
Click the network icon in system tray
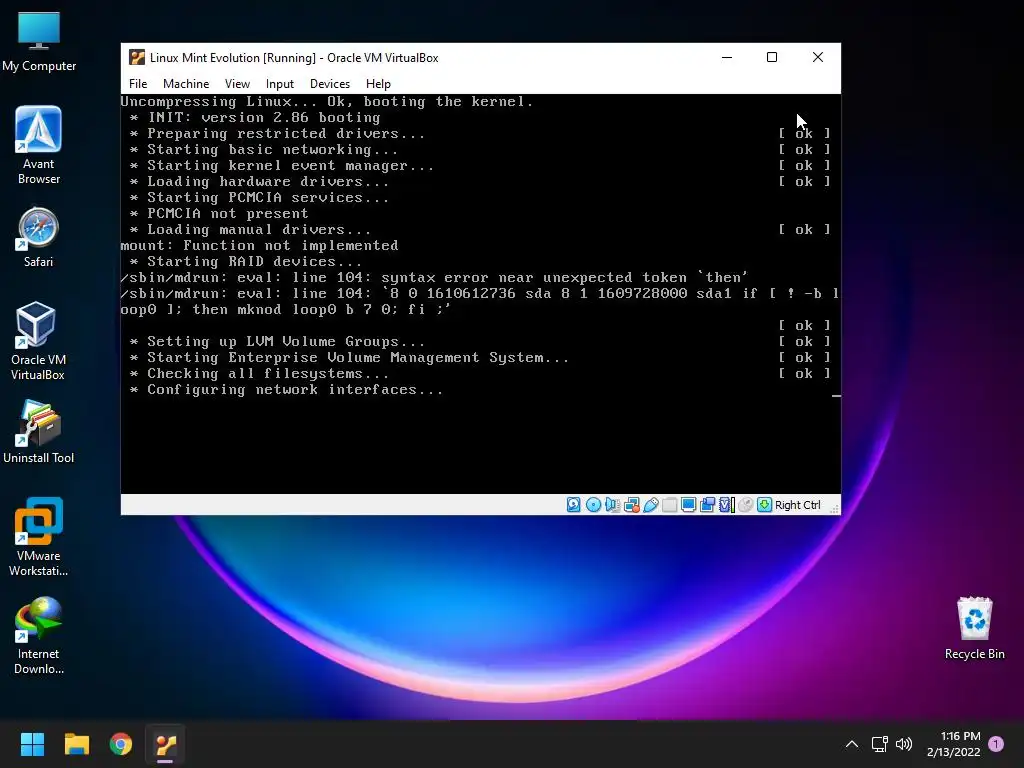(879, 744)
